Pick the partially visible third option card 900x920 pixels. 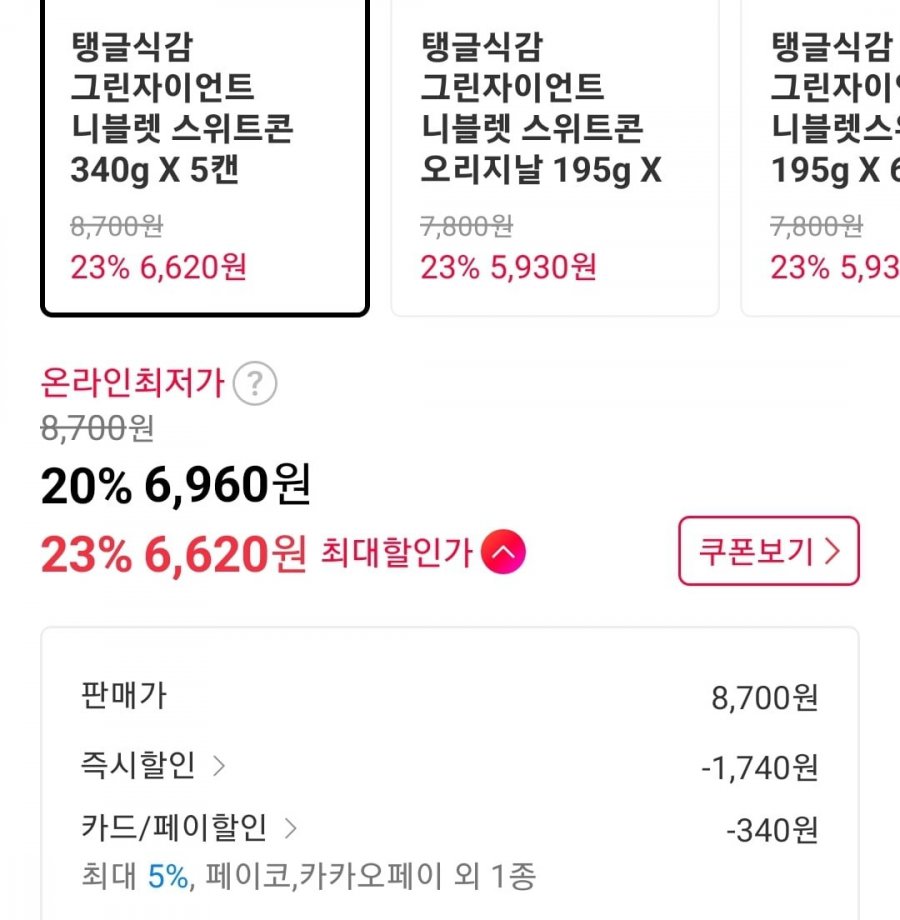pyautogui.click(x=825, y=155)
